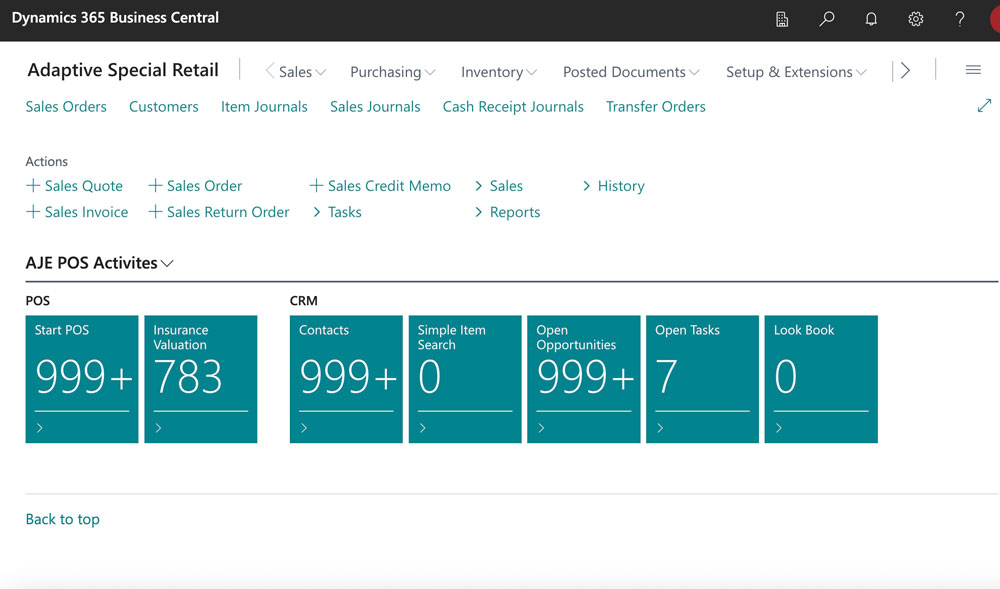Expand page with the diagonal arrows icon

coord(984,106)
